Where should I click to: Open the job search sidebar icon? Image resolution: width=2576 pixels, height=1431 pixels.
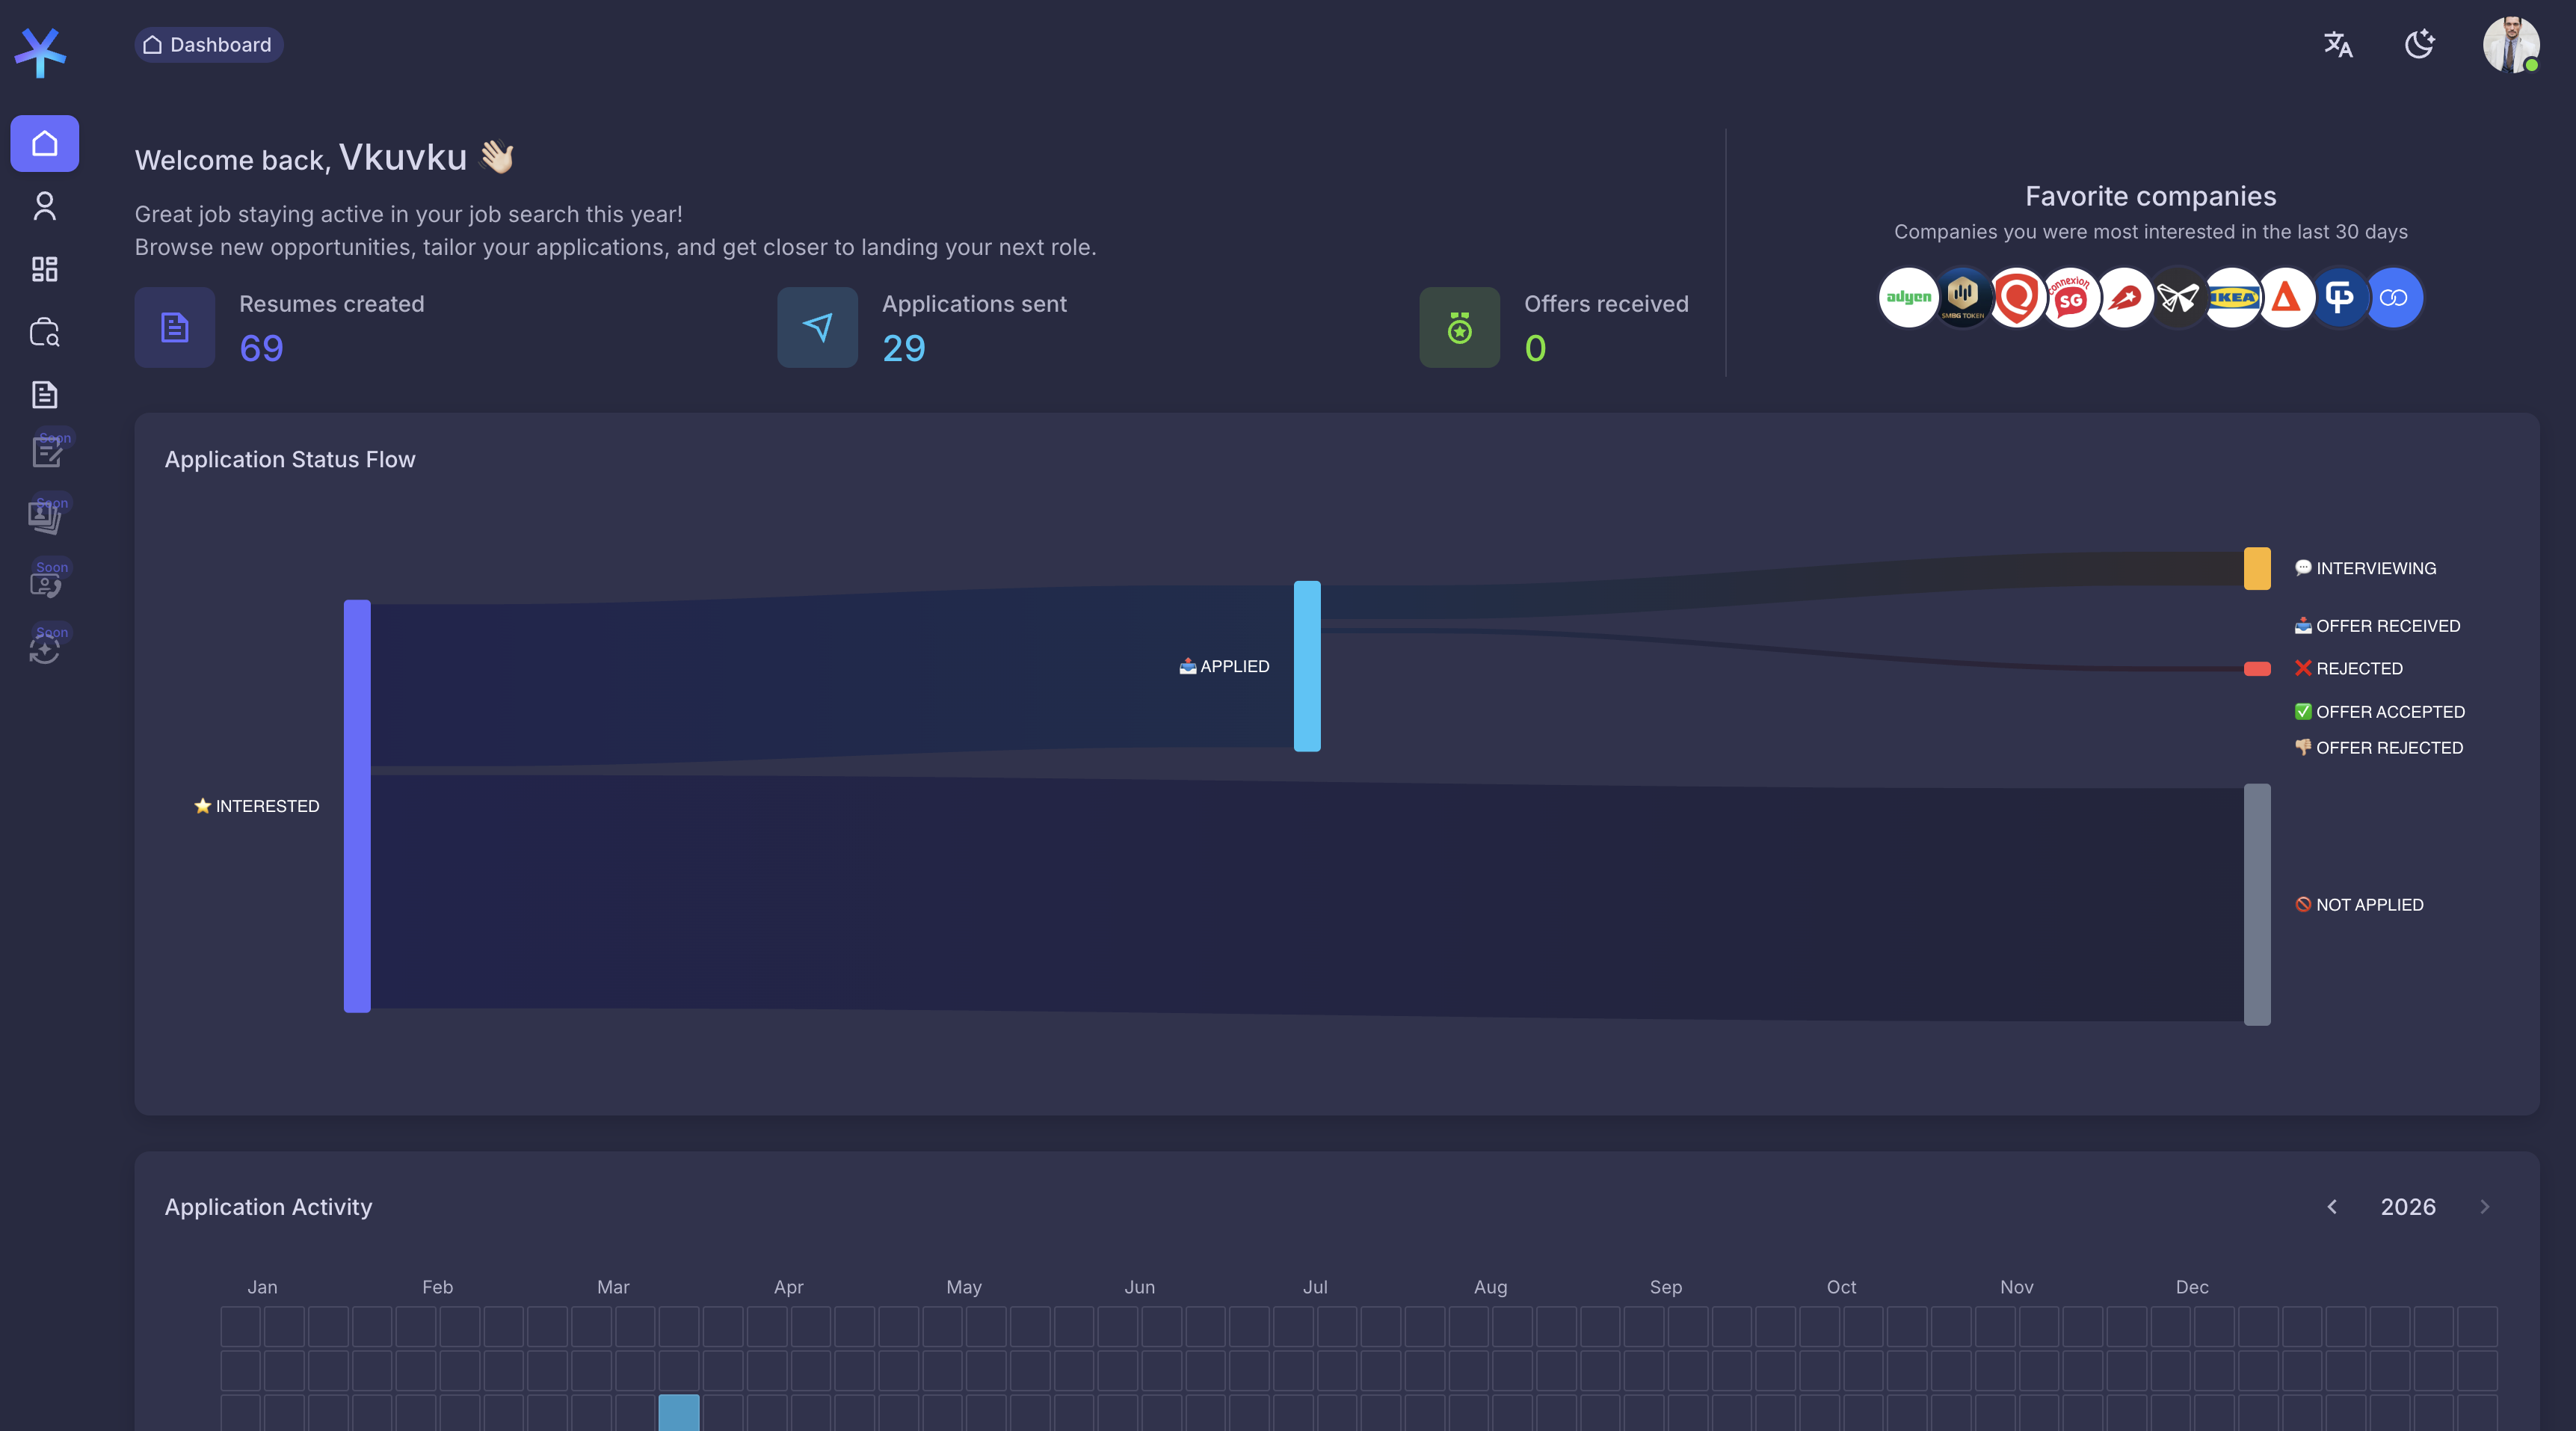tap(44, 332)
